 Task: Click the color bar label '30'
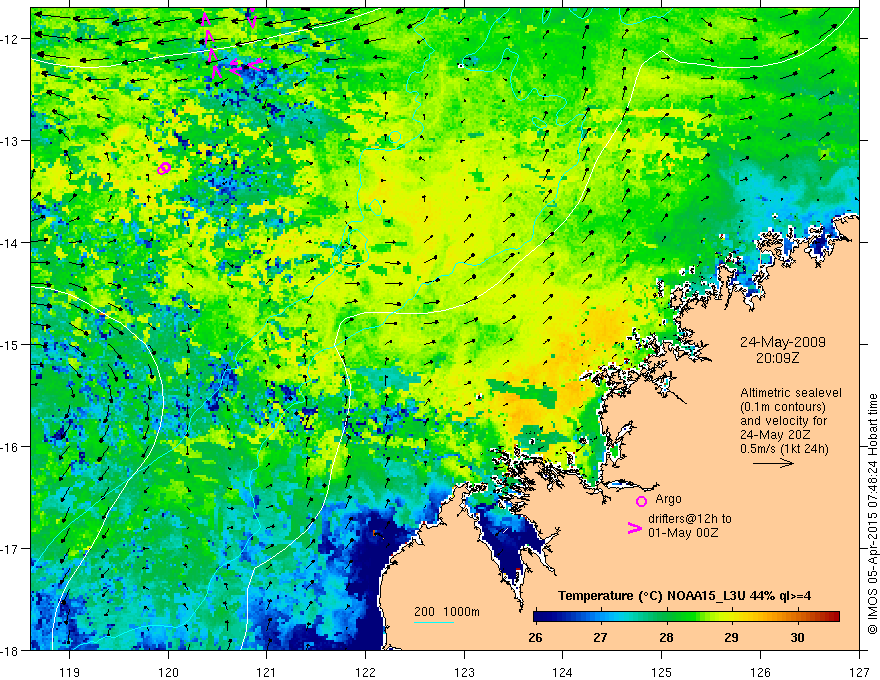tap(797, 637)
